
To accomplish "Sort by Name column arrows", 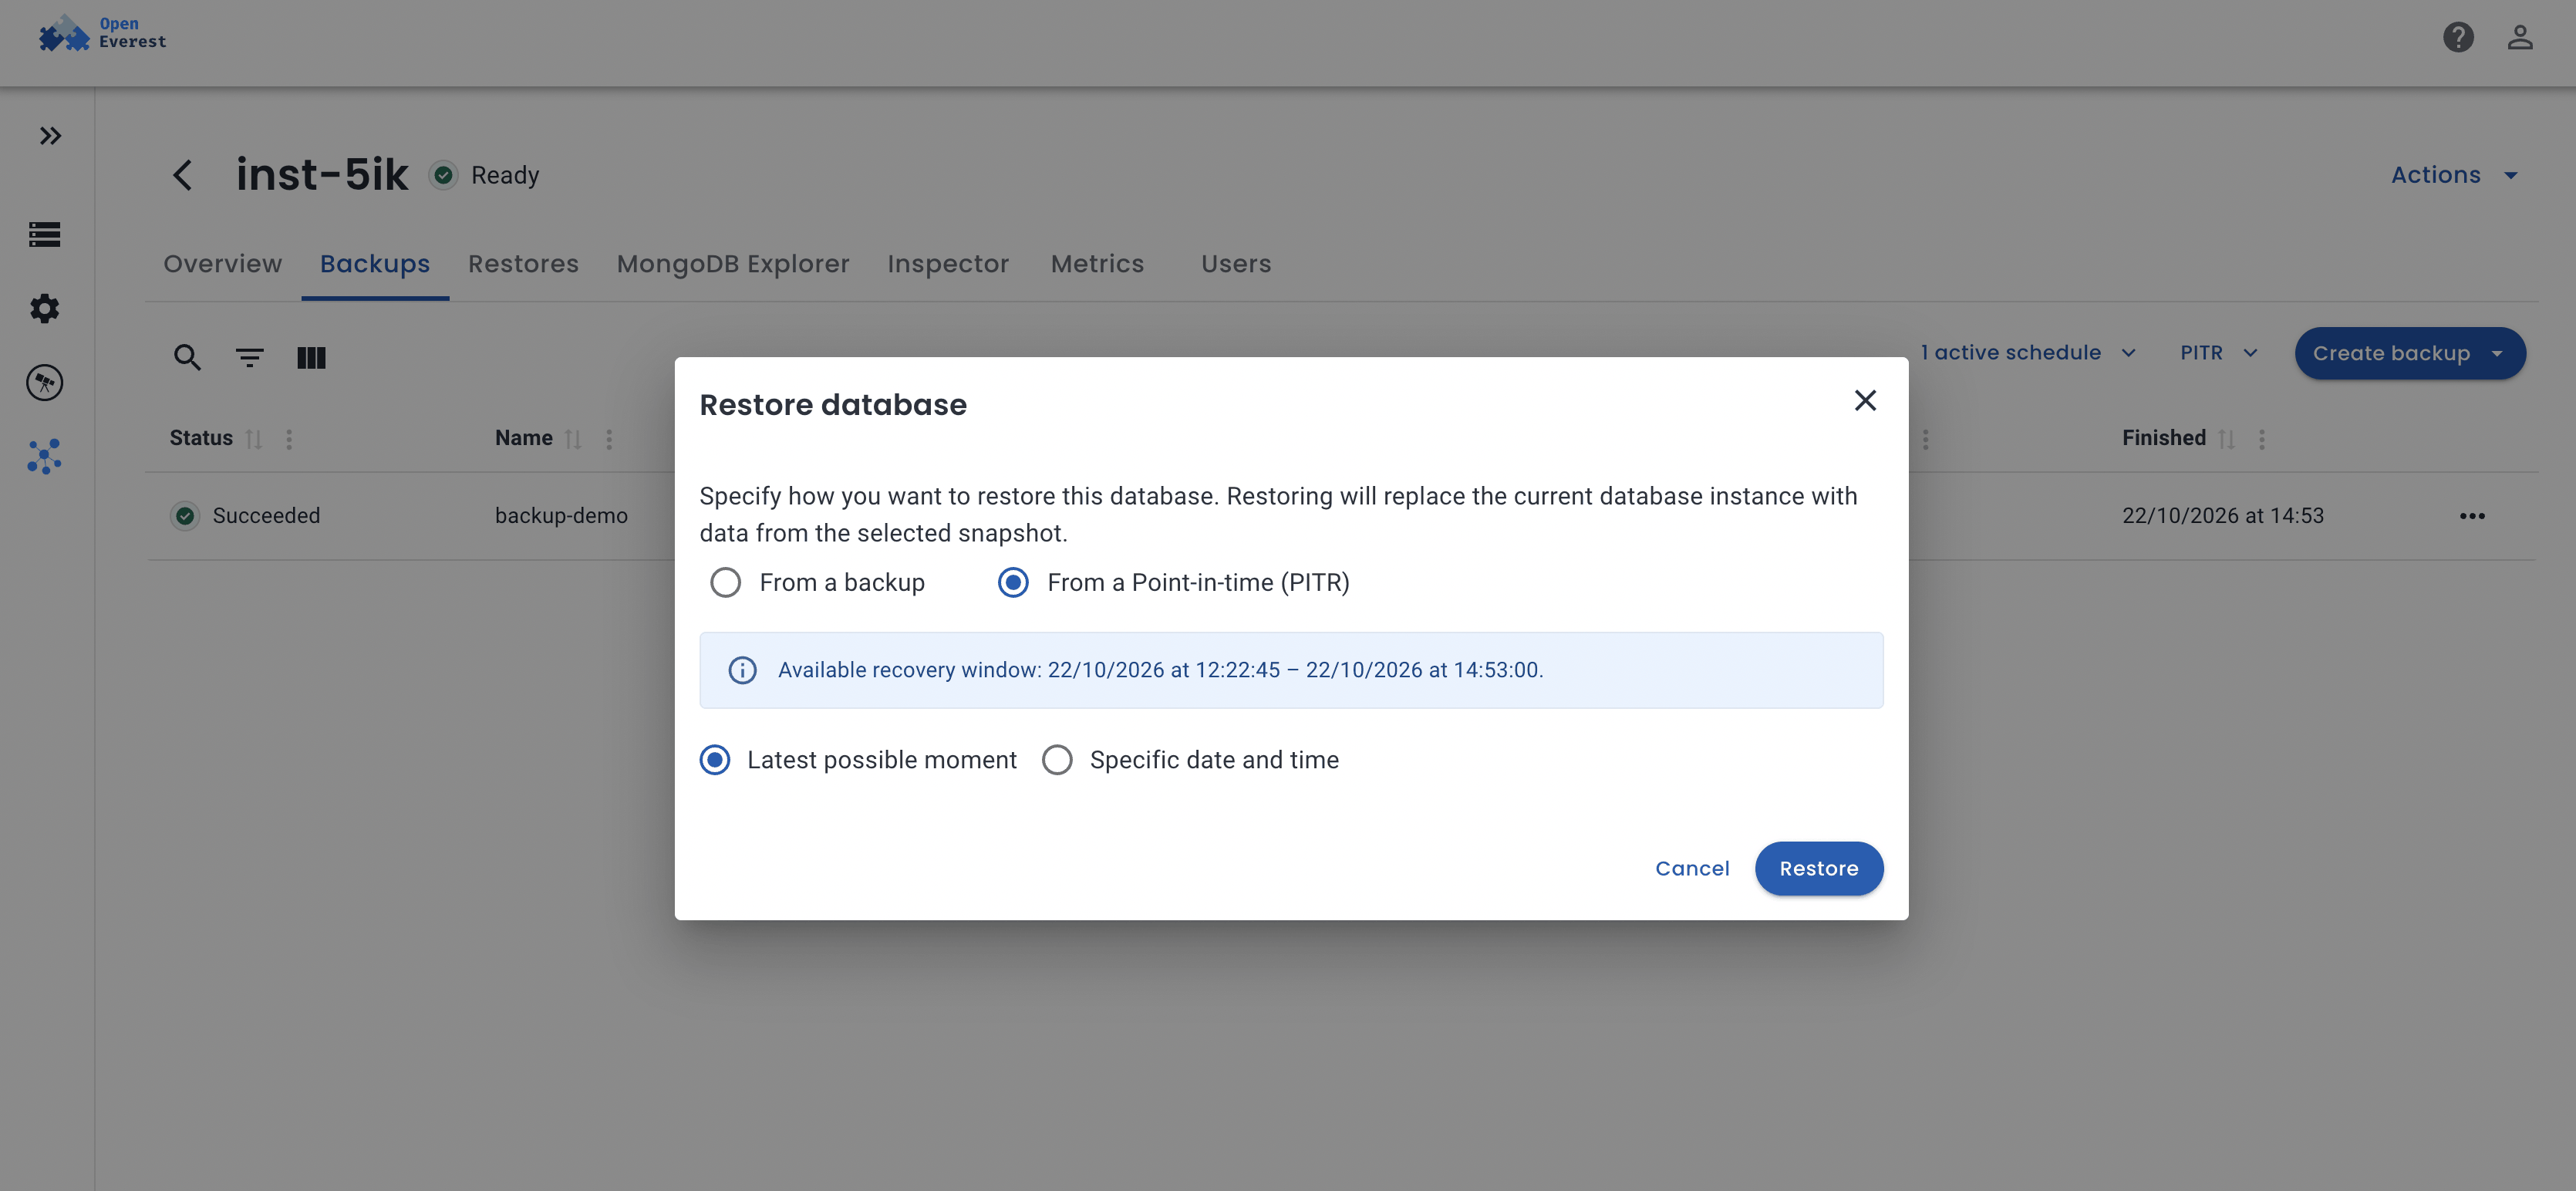I will 573,439.
